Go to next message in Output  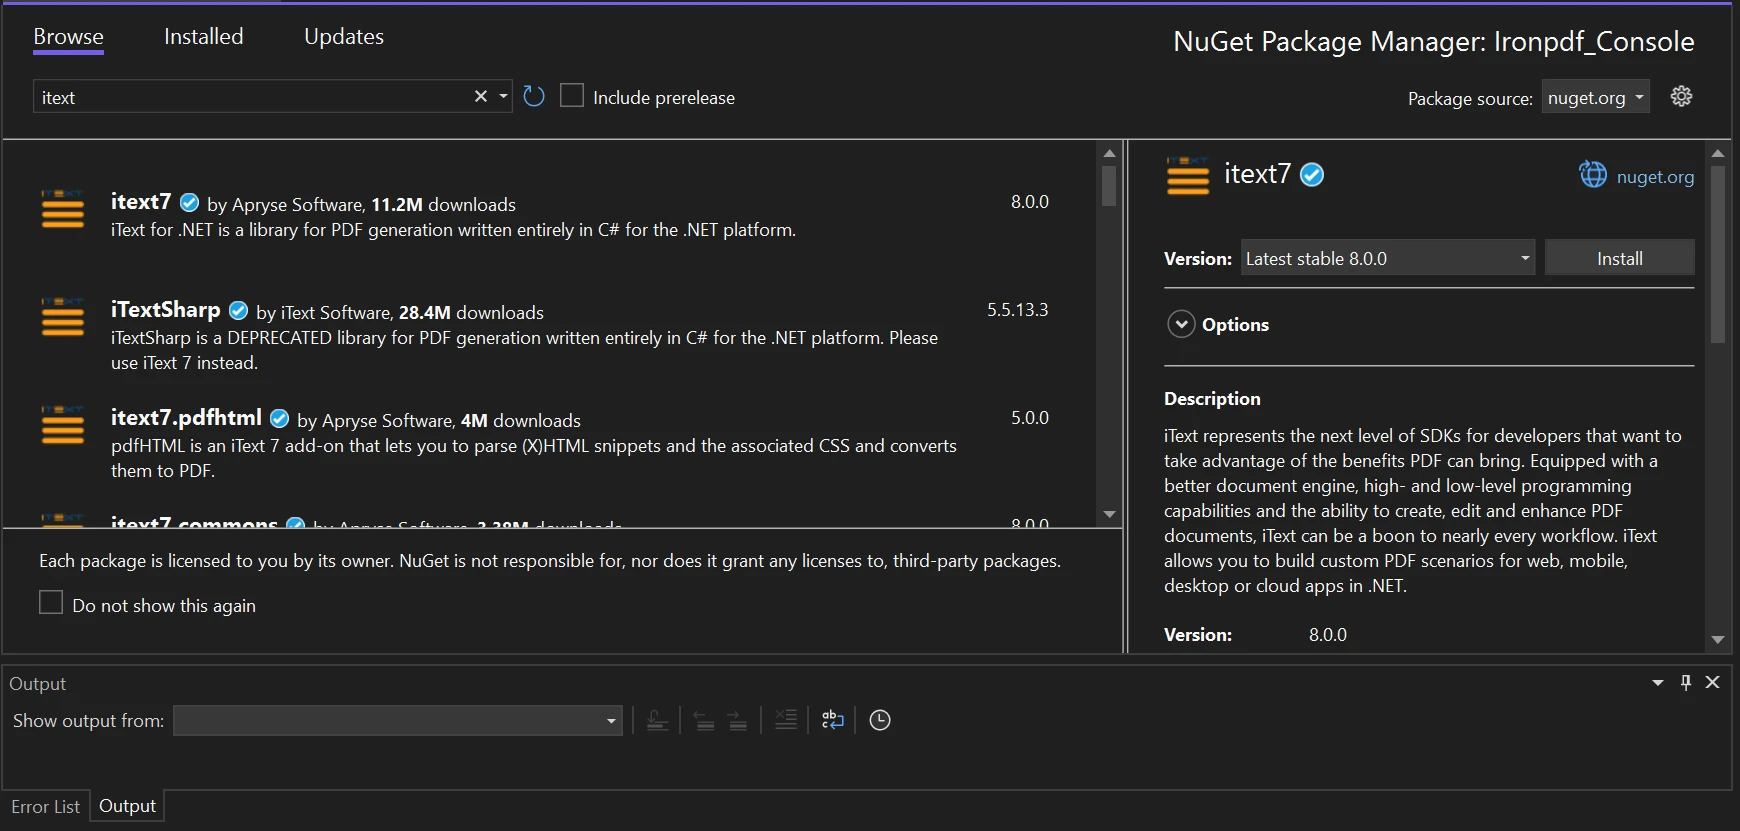point(738,720)
